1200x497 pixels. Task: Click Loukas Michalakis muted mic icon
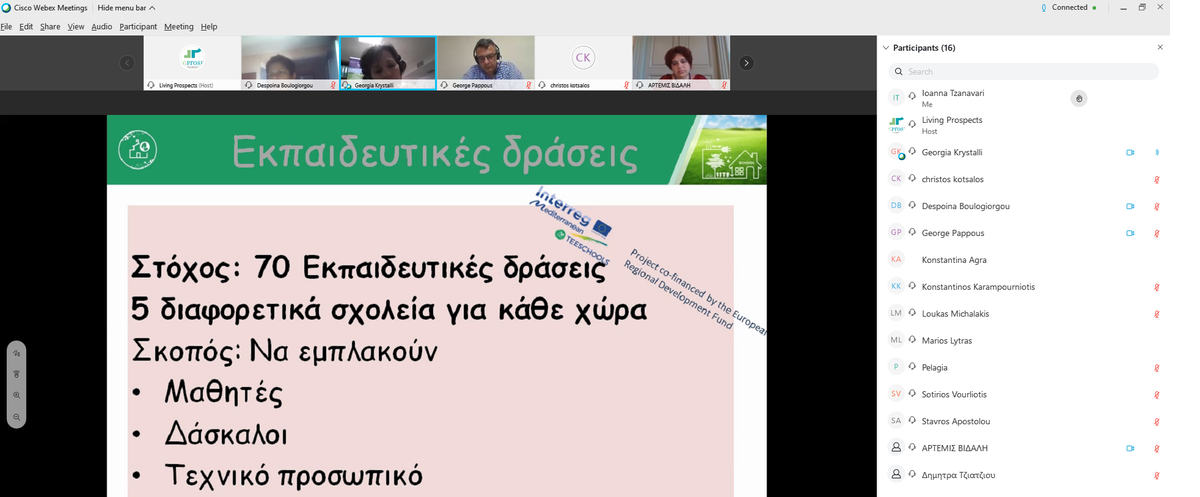tap(1157, 314)
